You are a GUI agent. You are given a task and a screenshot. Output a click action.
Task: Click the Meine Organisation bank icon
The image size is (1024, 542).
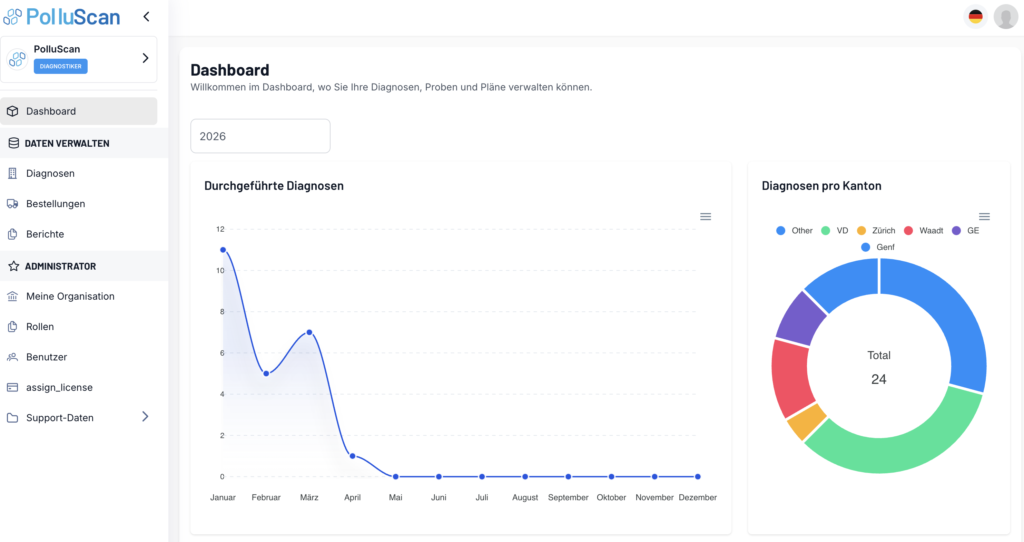(x=13, y=296)
